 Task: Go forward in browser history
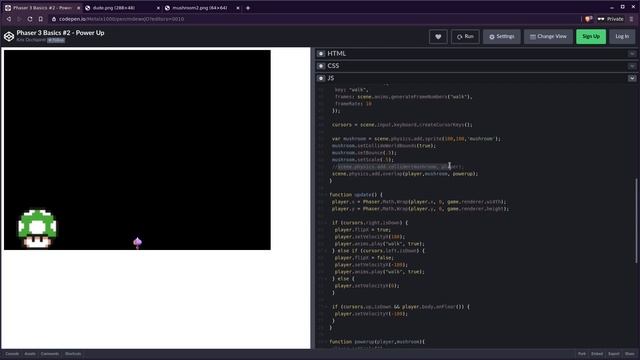(x=19, y=19)
